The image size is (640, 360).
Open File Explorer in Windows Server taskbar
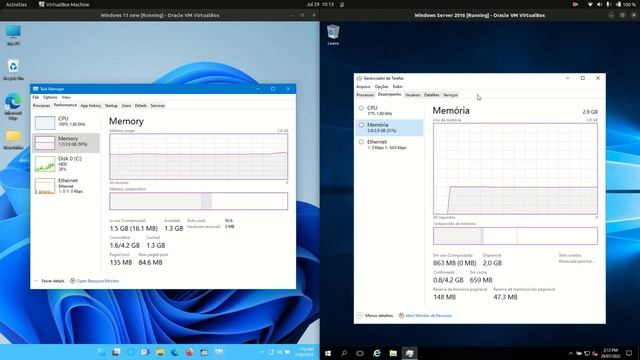click(x=393, y=353)
